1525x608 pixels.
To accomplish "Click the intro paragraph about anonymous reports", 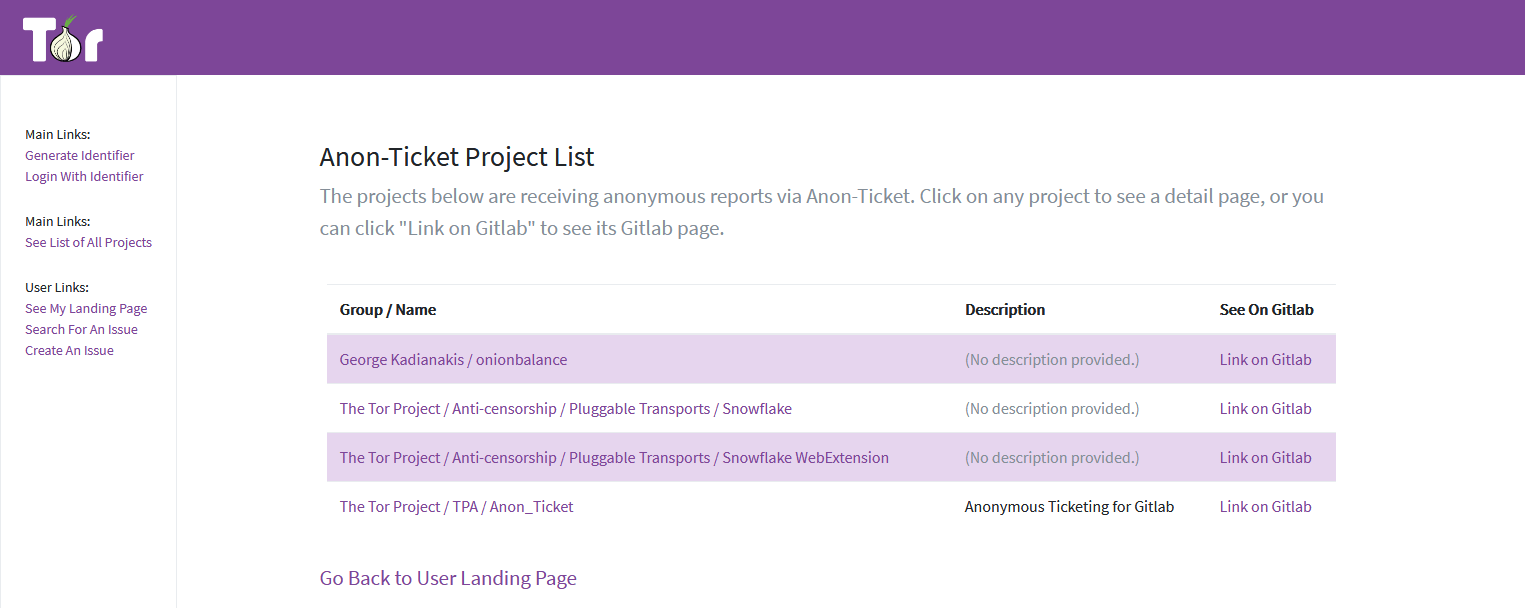I will pyautogui.click(x=822, y=212).
